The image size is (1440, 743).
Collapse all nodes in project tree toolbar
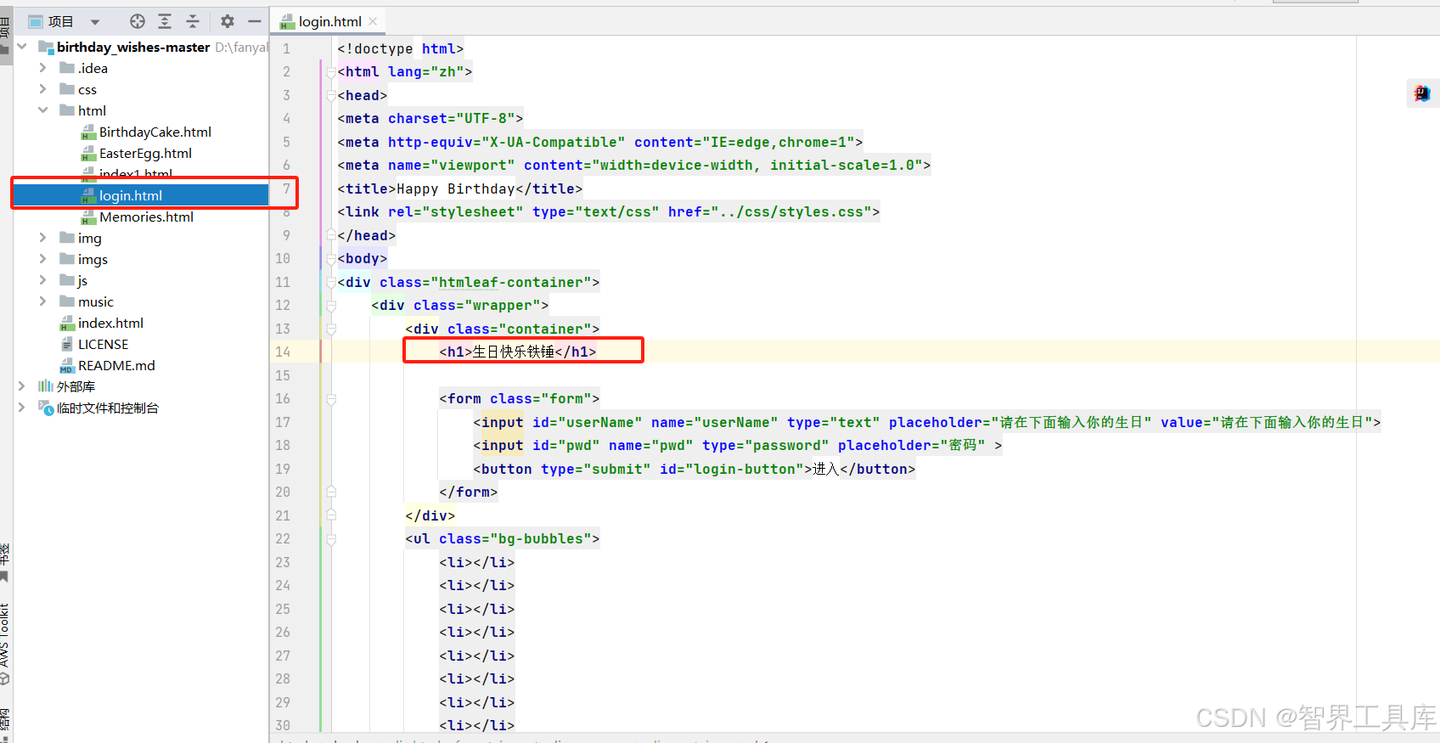(193, 21)
